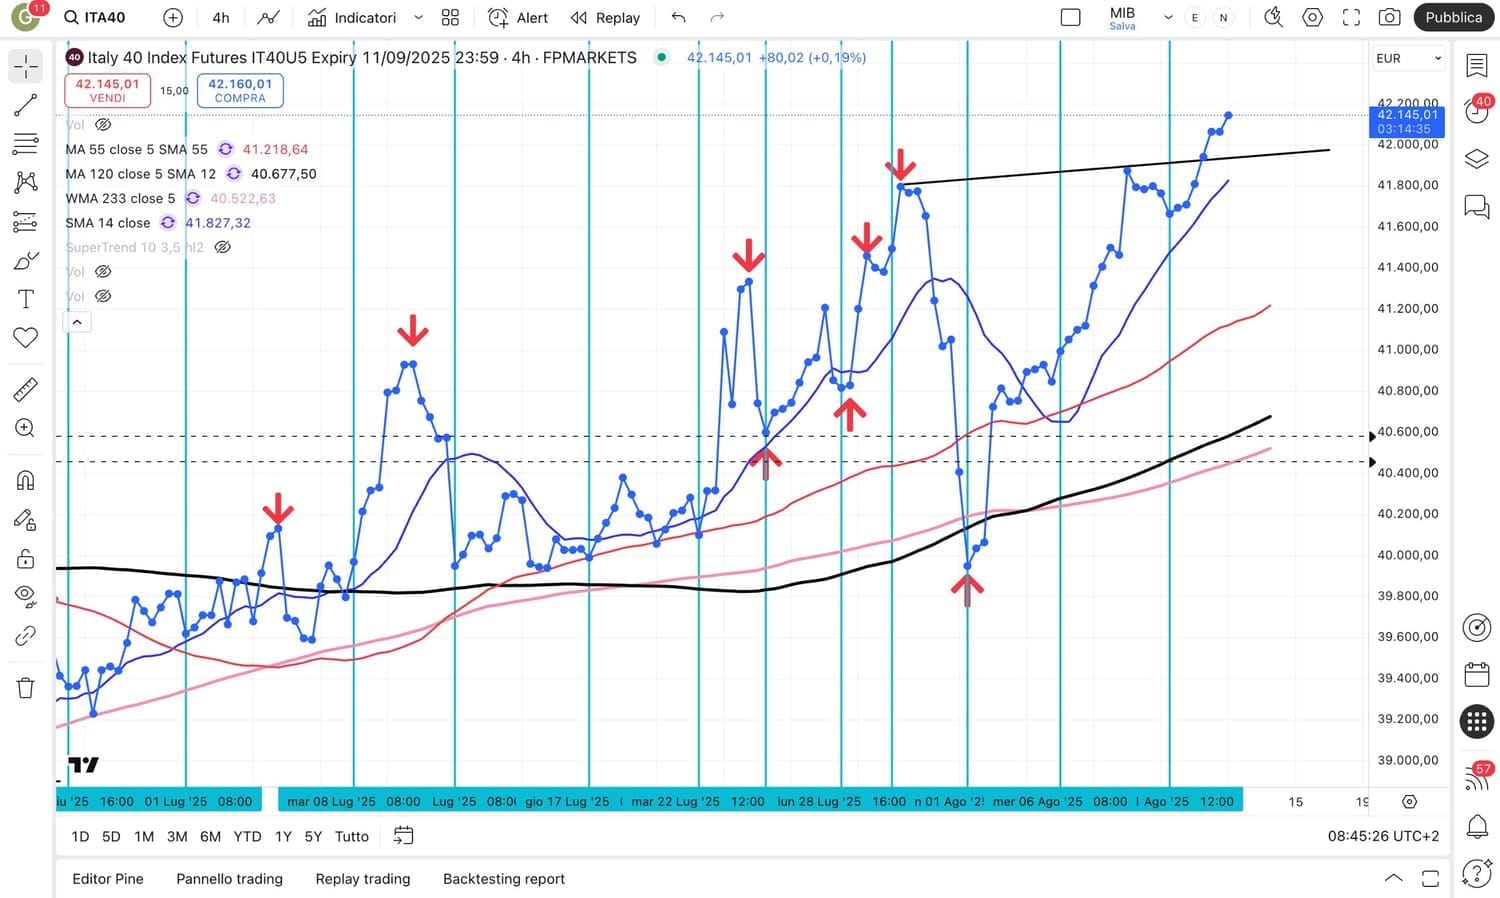Viewport: 1500px width, 898px height.
Task: Enable magnet mode for drawings
Action: (x=25, y=480)
